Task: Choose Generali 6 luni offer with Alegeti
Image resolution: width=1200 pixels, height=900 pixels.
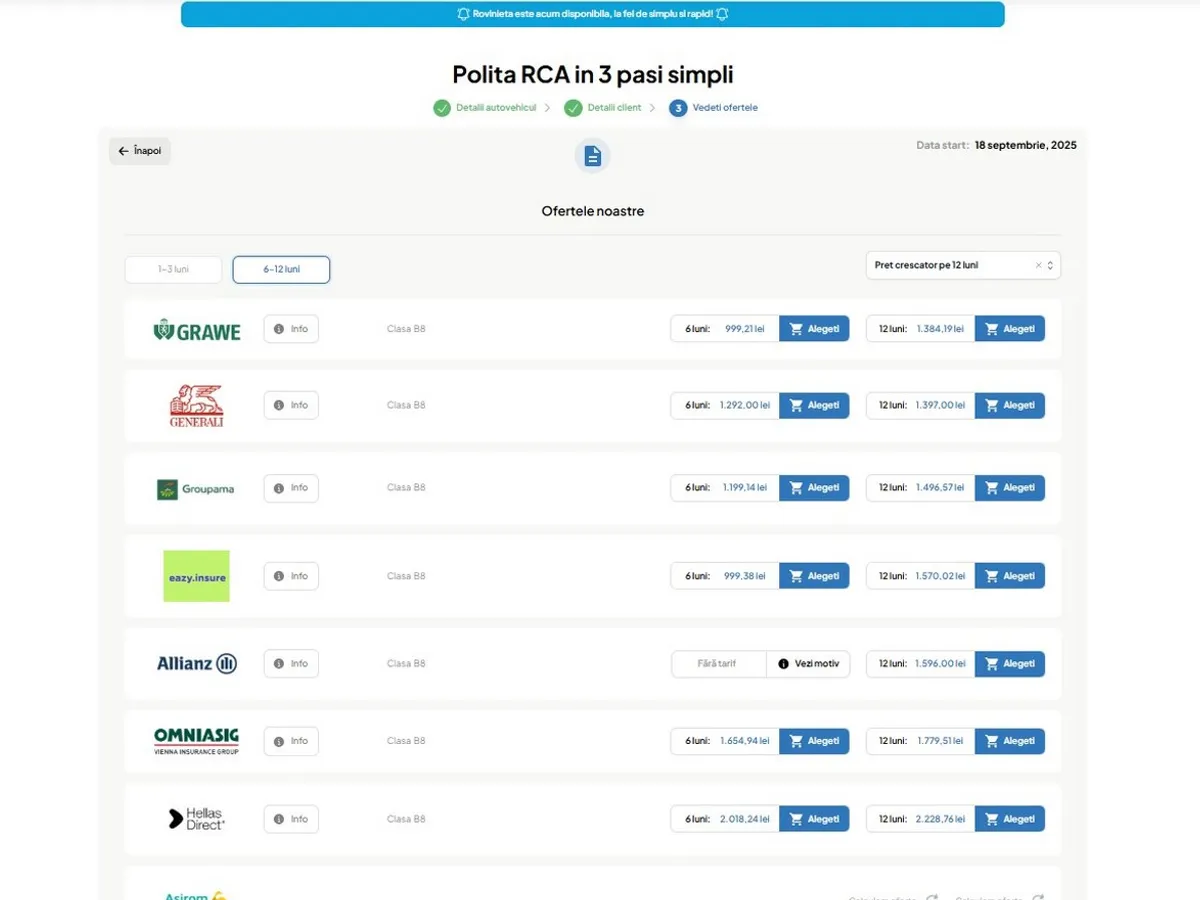Action: 814,406
